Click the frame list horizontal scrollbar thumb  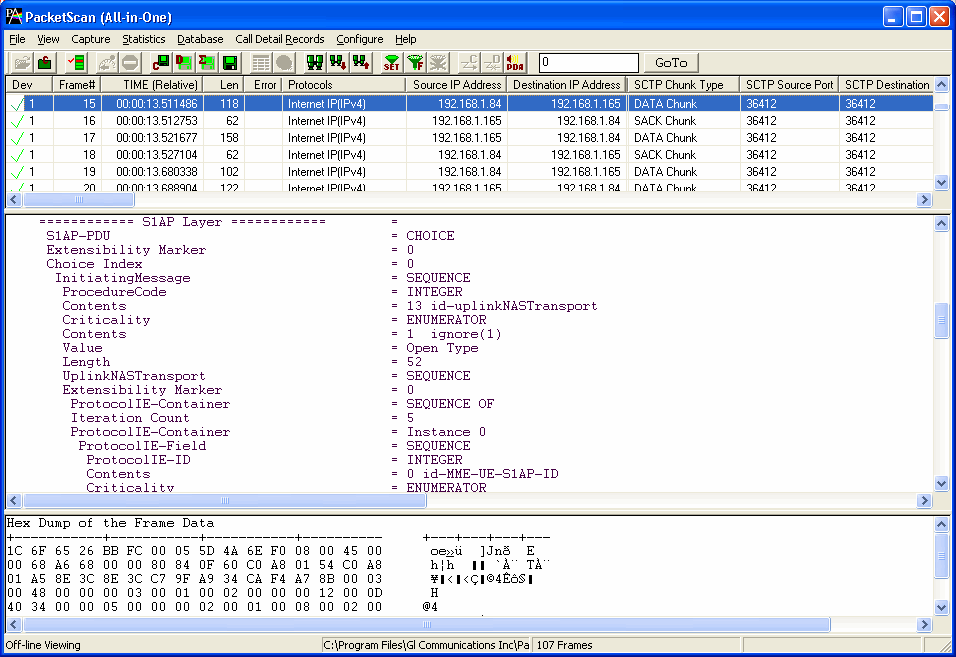(x=79, y=199)
